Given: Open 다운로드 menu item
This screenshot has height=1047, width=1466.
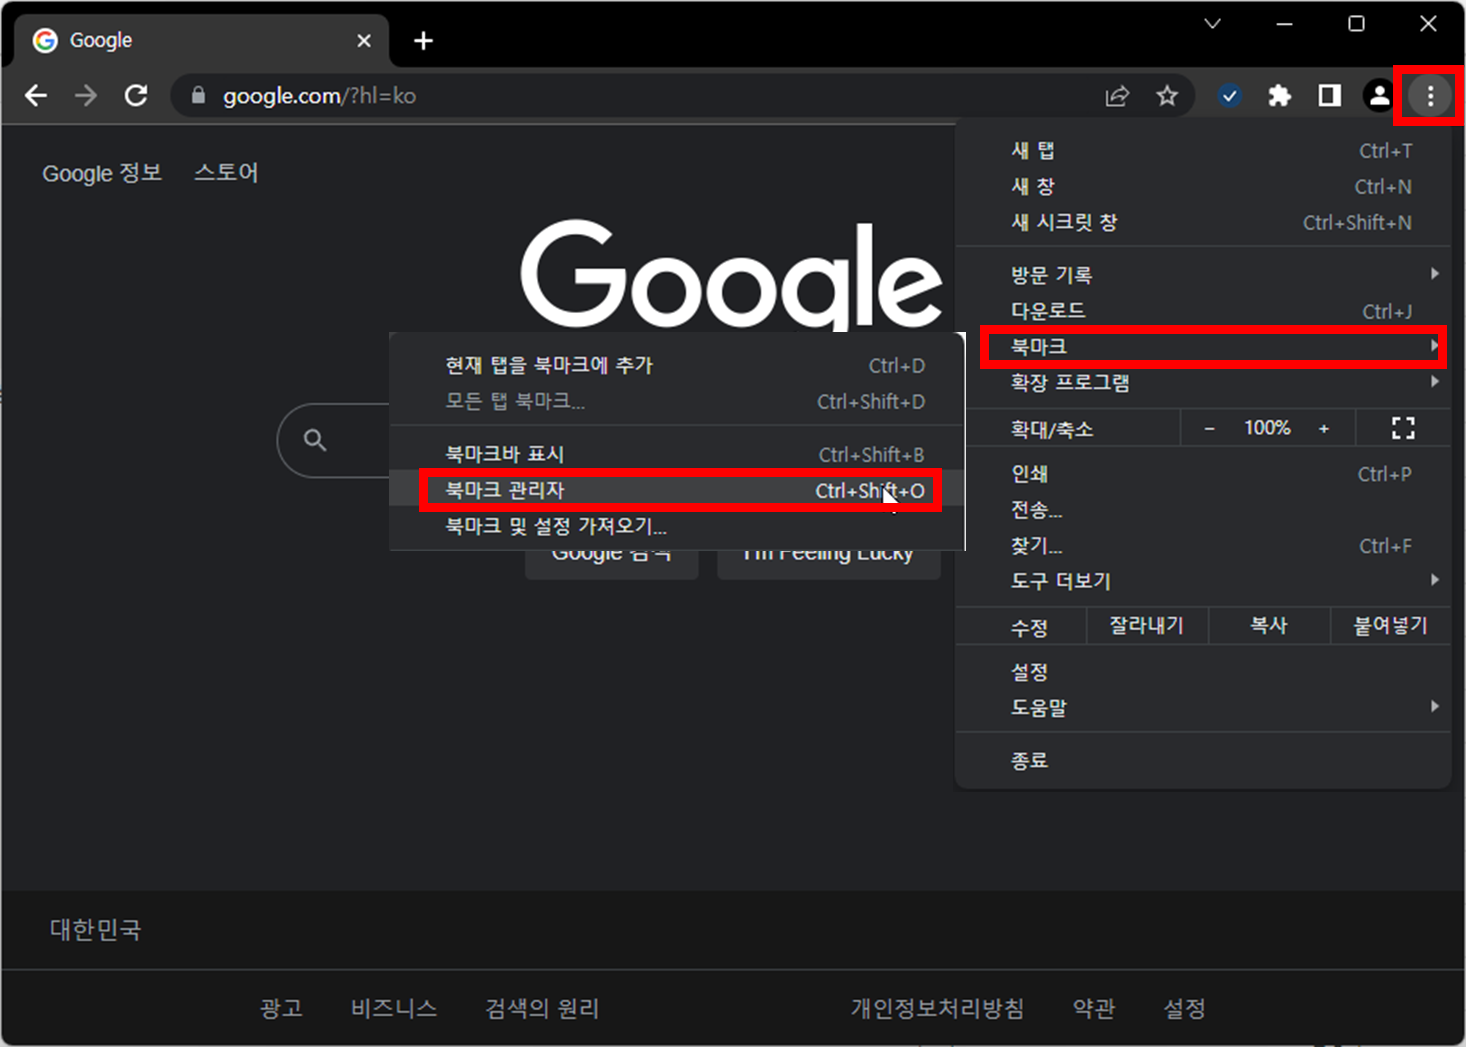Looking at the screenshot, I should coord(1204,311).
